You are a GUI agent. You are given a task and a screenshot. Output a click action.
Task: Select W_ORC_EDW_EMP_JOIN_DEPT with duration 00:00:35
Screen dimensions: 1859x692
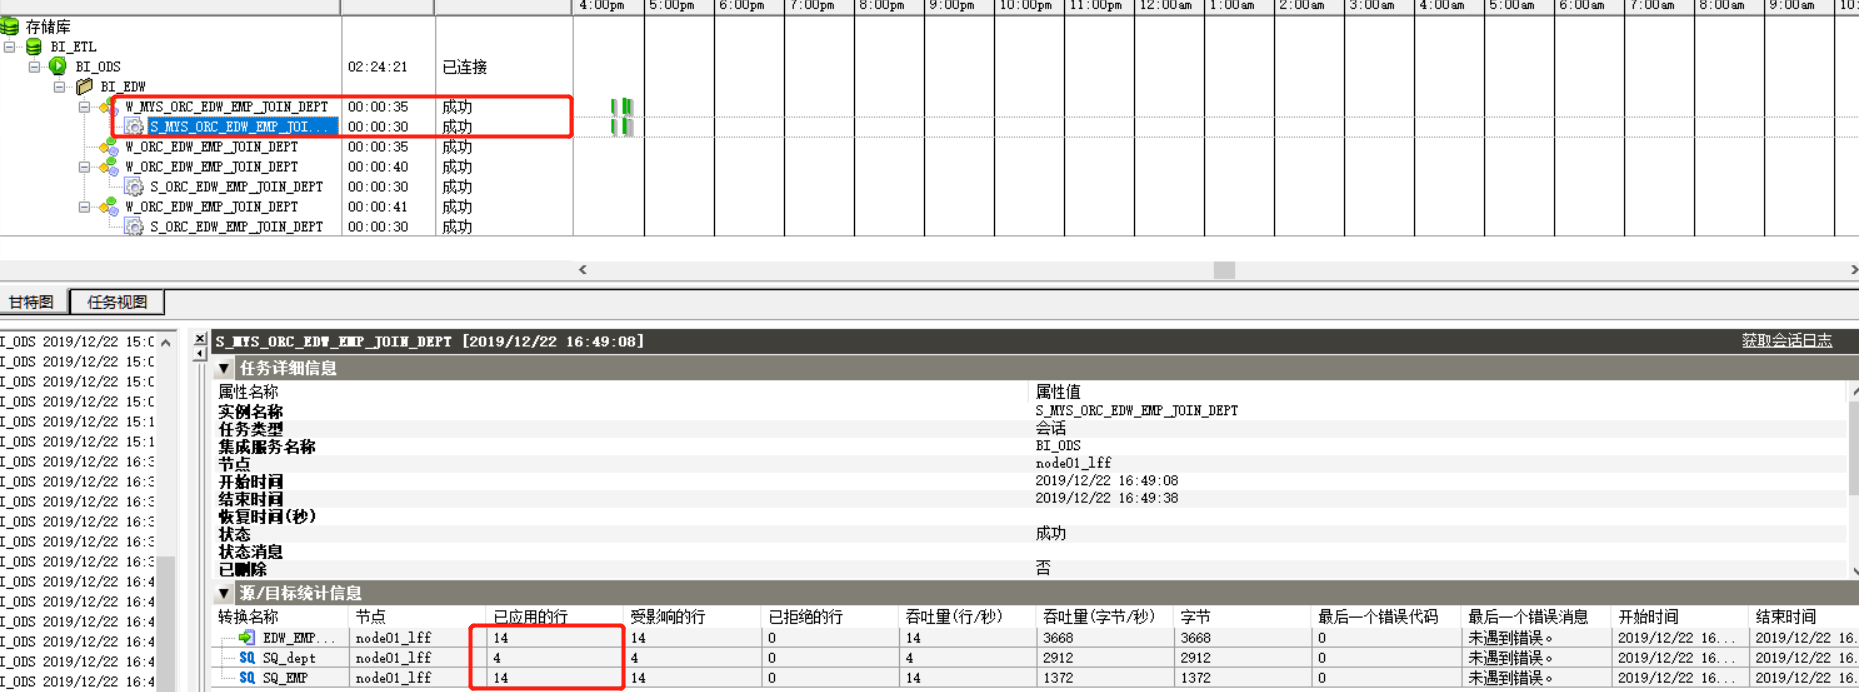pyautogui.click(x=211, y=147)
